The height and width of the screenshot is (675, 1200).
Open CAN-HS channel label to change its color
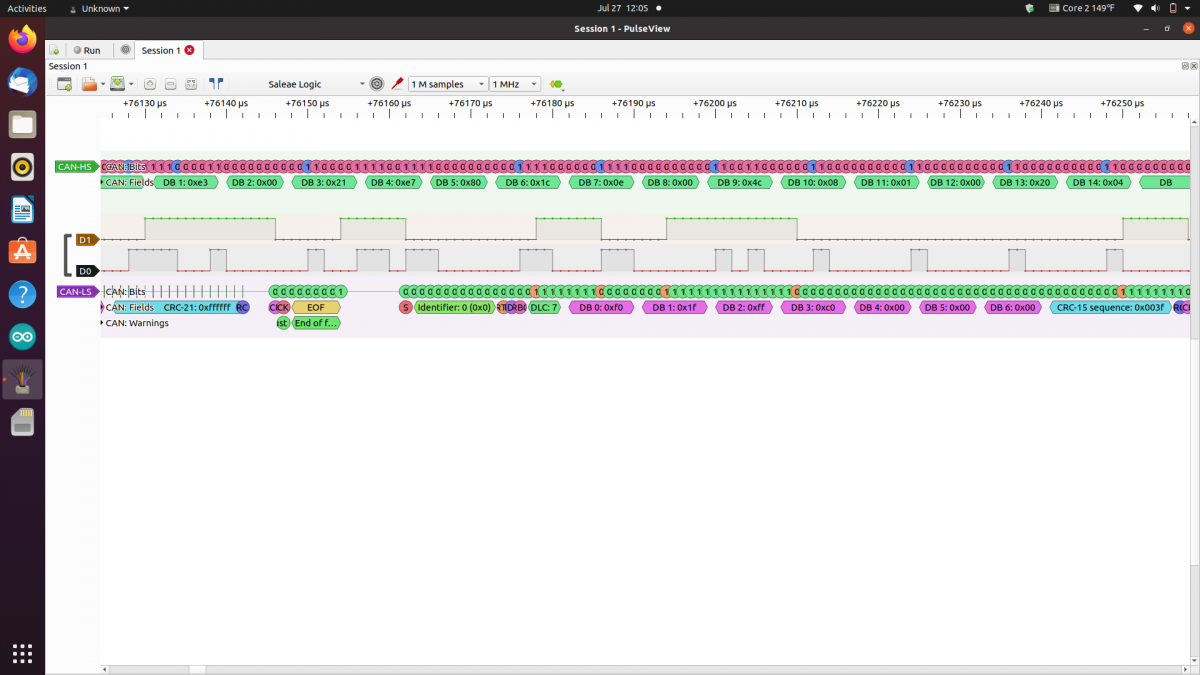[x=76, y=167]
